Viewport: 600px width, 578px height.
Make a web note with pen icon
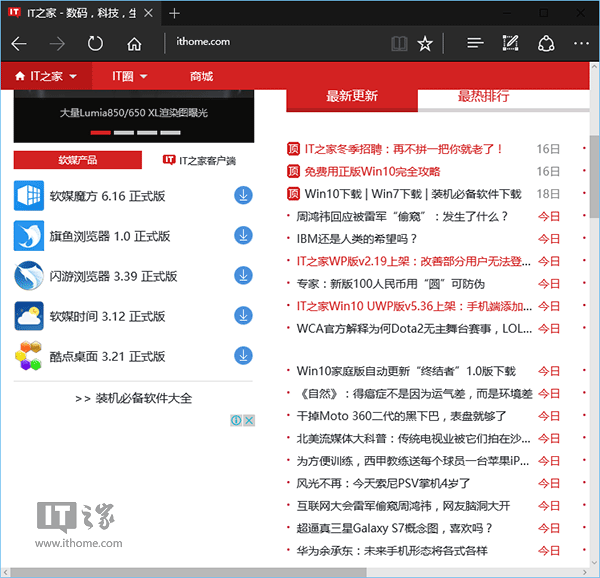[x=510, y=43]
